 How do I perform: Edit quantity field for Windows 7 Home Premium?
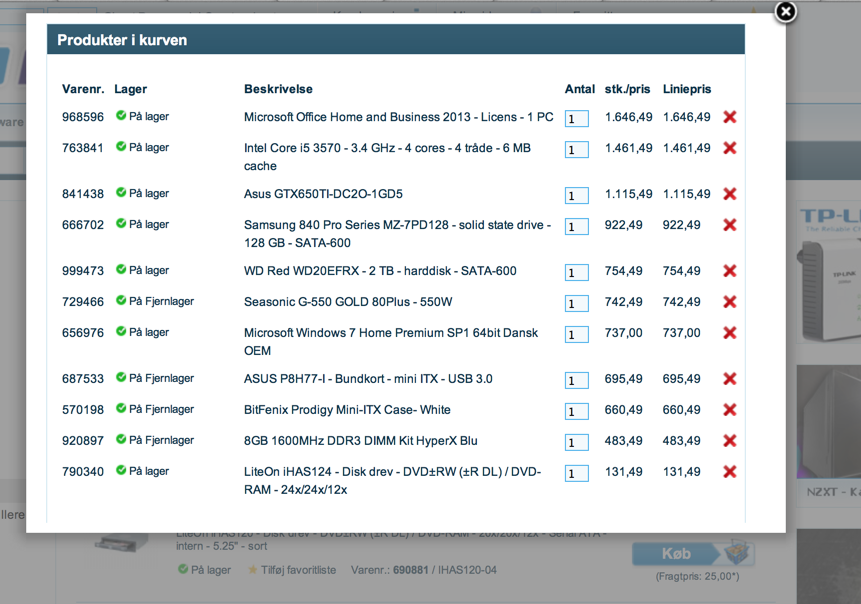[x=577, y=334]
